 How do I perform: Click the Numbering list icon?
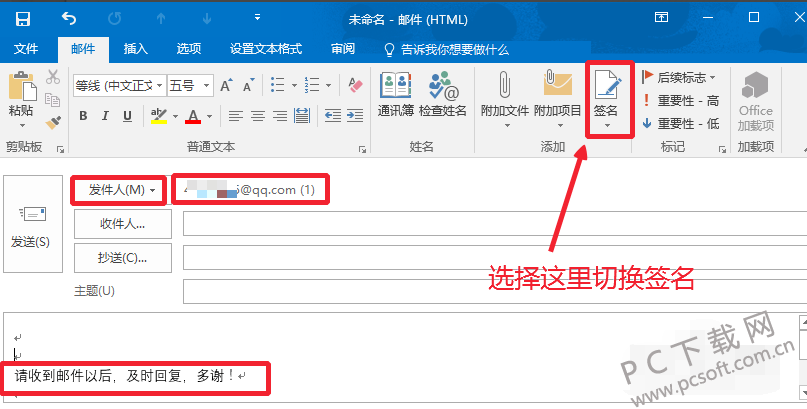pos(311,85)
